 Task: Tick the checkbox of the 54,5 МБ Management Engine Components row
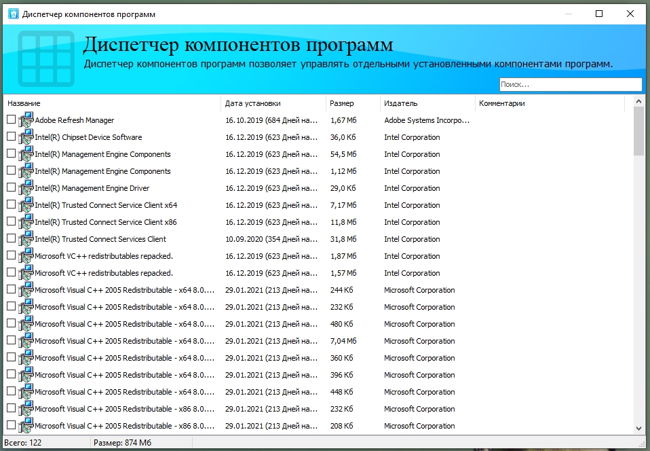11,154
